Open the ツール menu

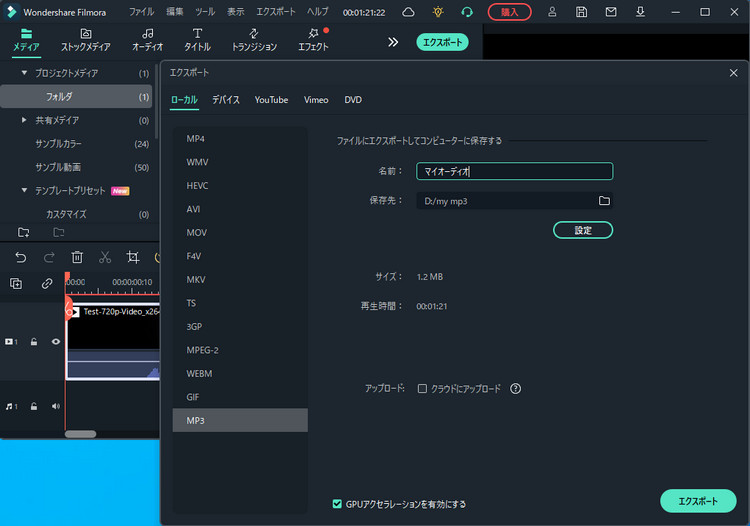point(205,12)
